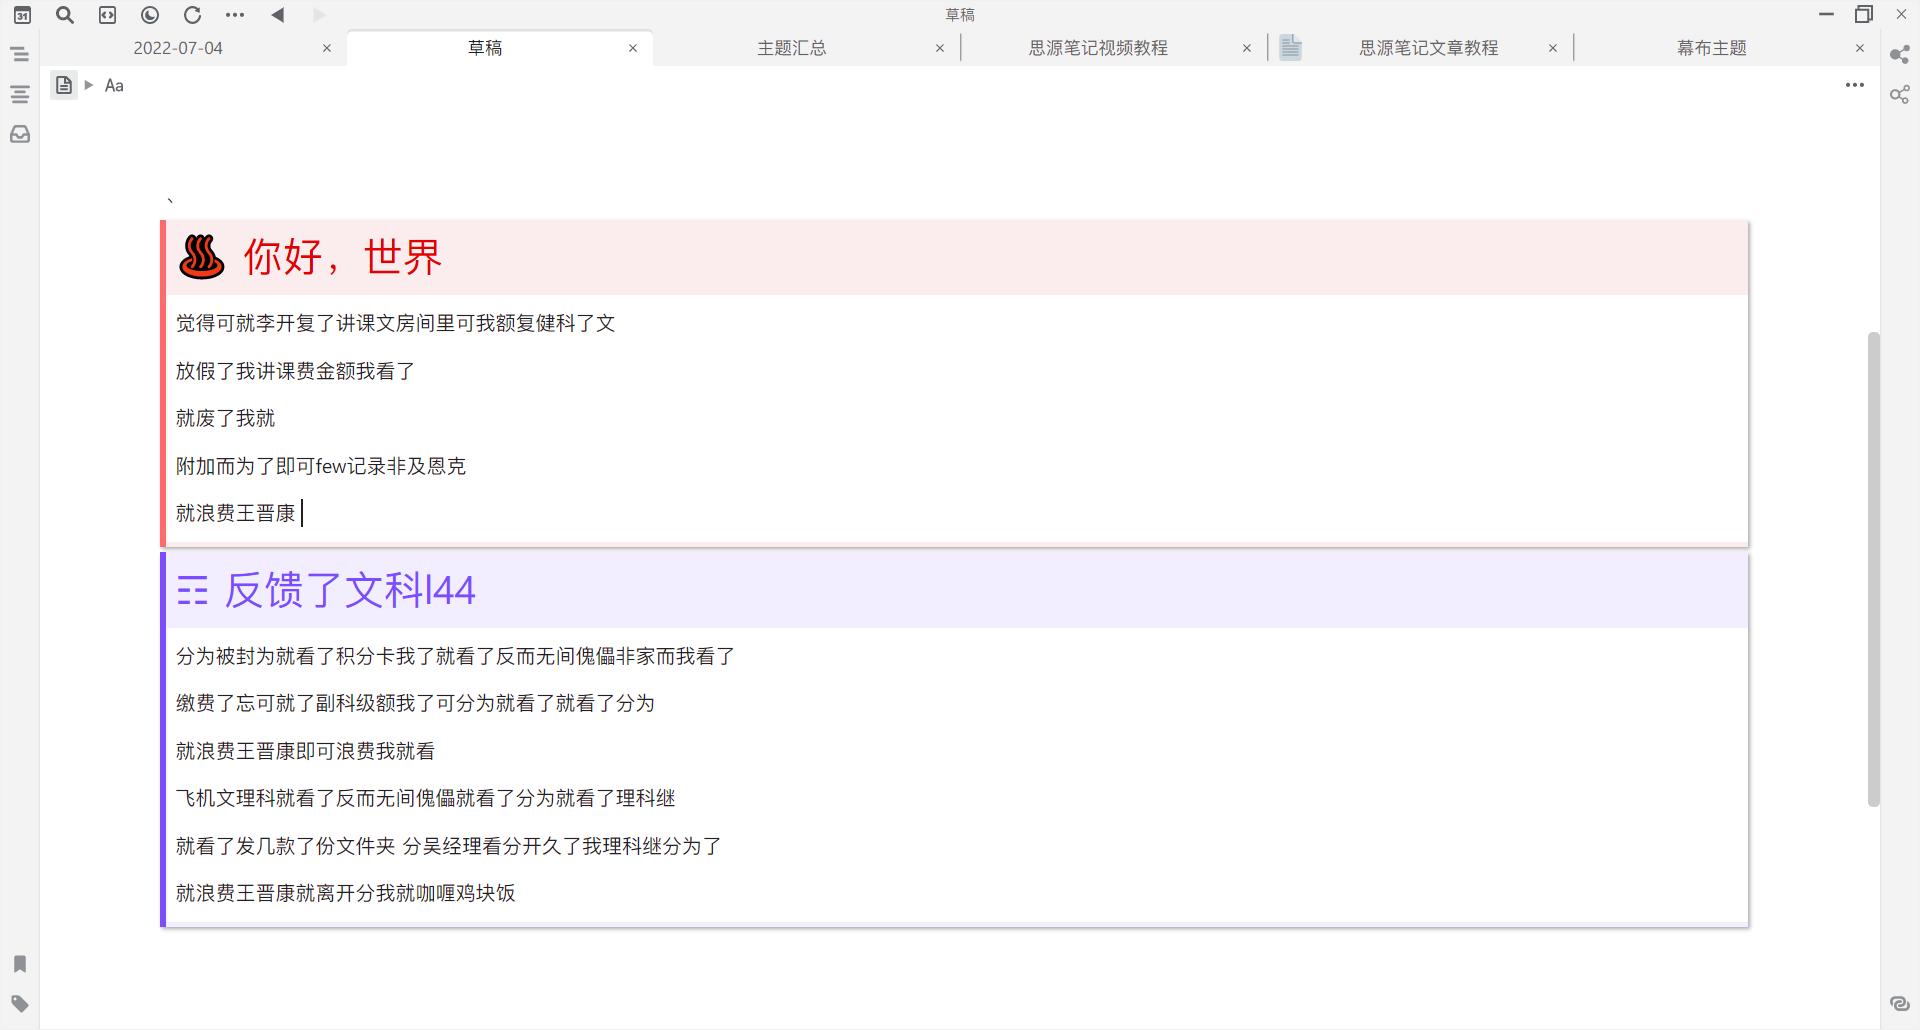This screenshot has width=1920, height=1030.
Task: Click the hot springs emoji icon
Action: 201,257
